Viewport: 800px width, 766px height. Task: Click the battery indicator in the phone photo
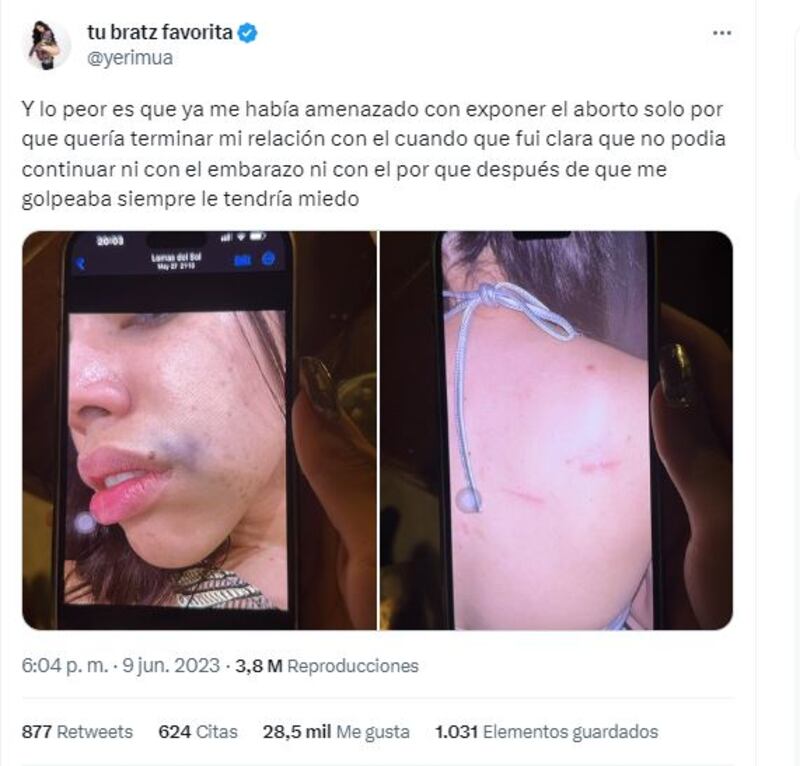(257, 236)
